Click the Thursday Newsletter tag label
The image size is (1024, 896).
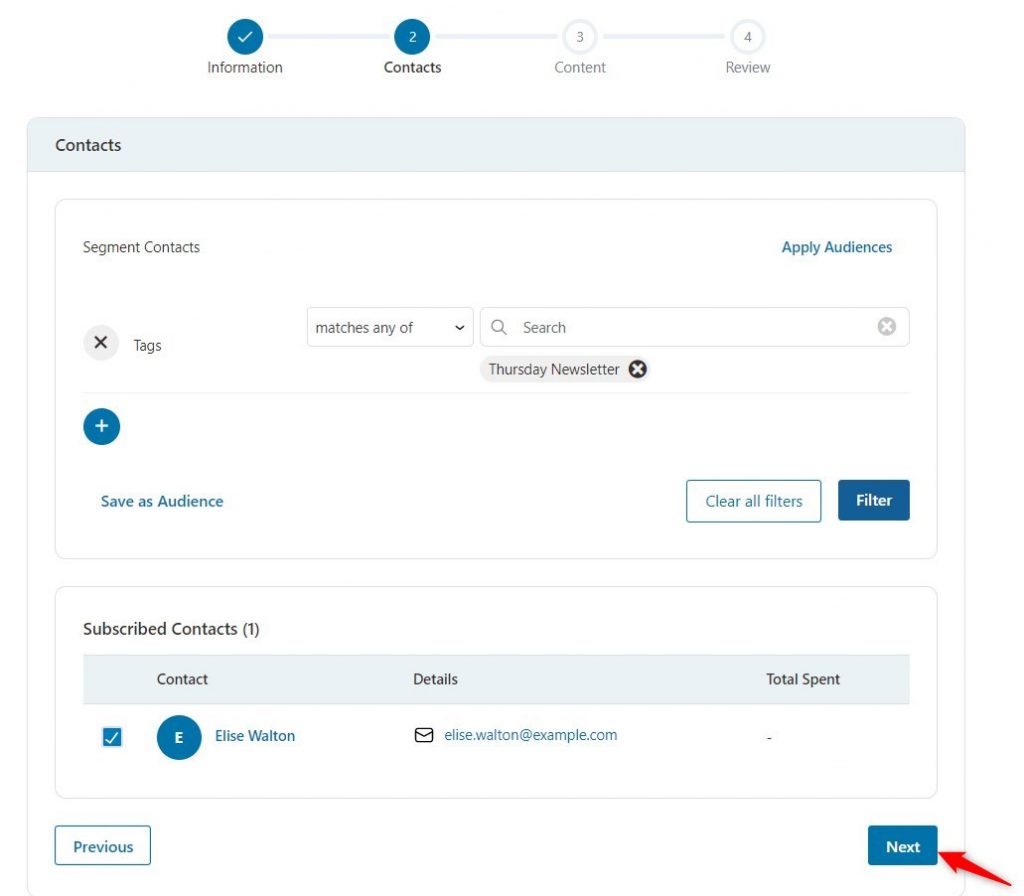(x=554, y=370)
